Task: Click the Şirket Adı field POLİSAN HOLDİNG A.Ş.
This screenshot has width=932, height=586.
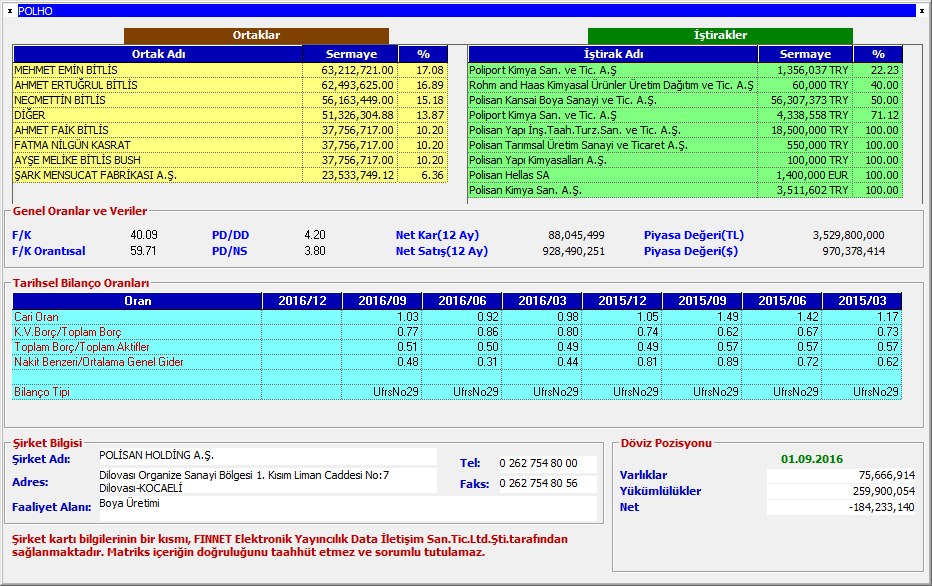Action: pyautogui.click(x=267, y=456)
